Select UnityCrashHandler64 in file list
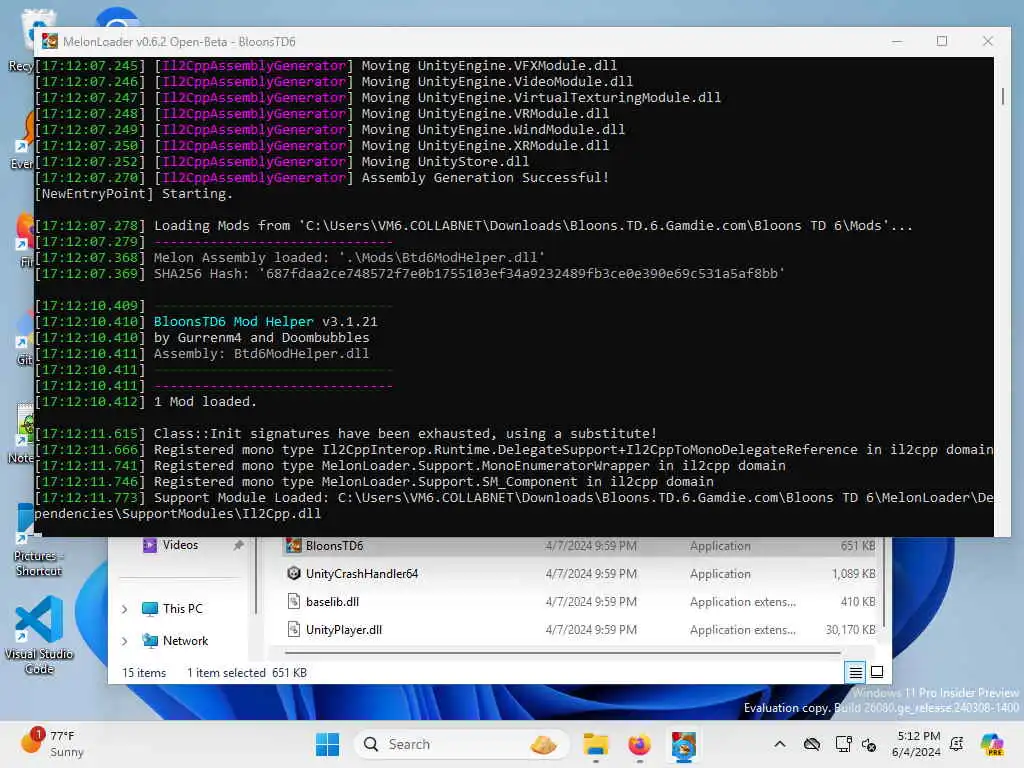The width and height of the screenshot is (1024, 768). pyautogui.click(x=581, y=574)
